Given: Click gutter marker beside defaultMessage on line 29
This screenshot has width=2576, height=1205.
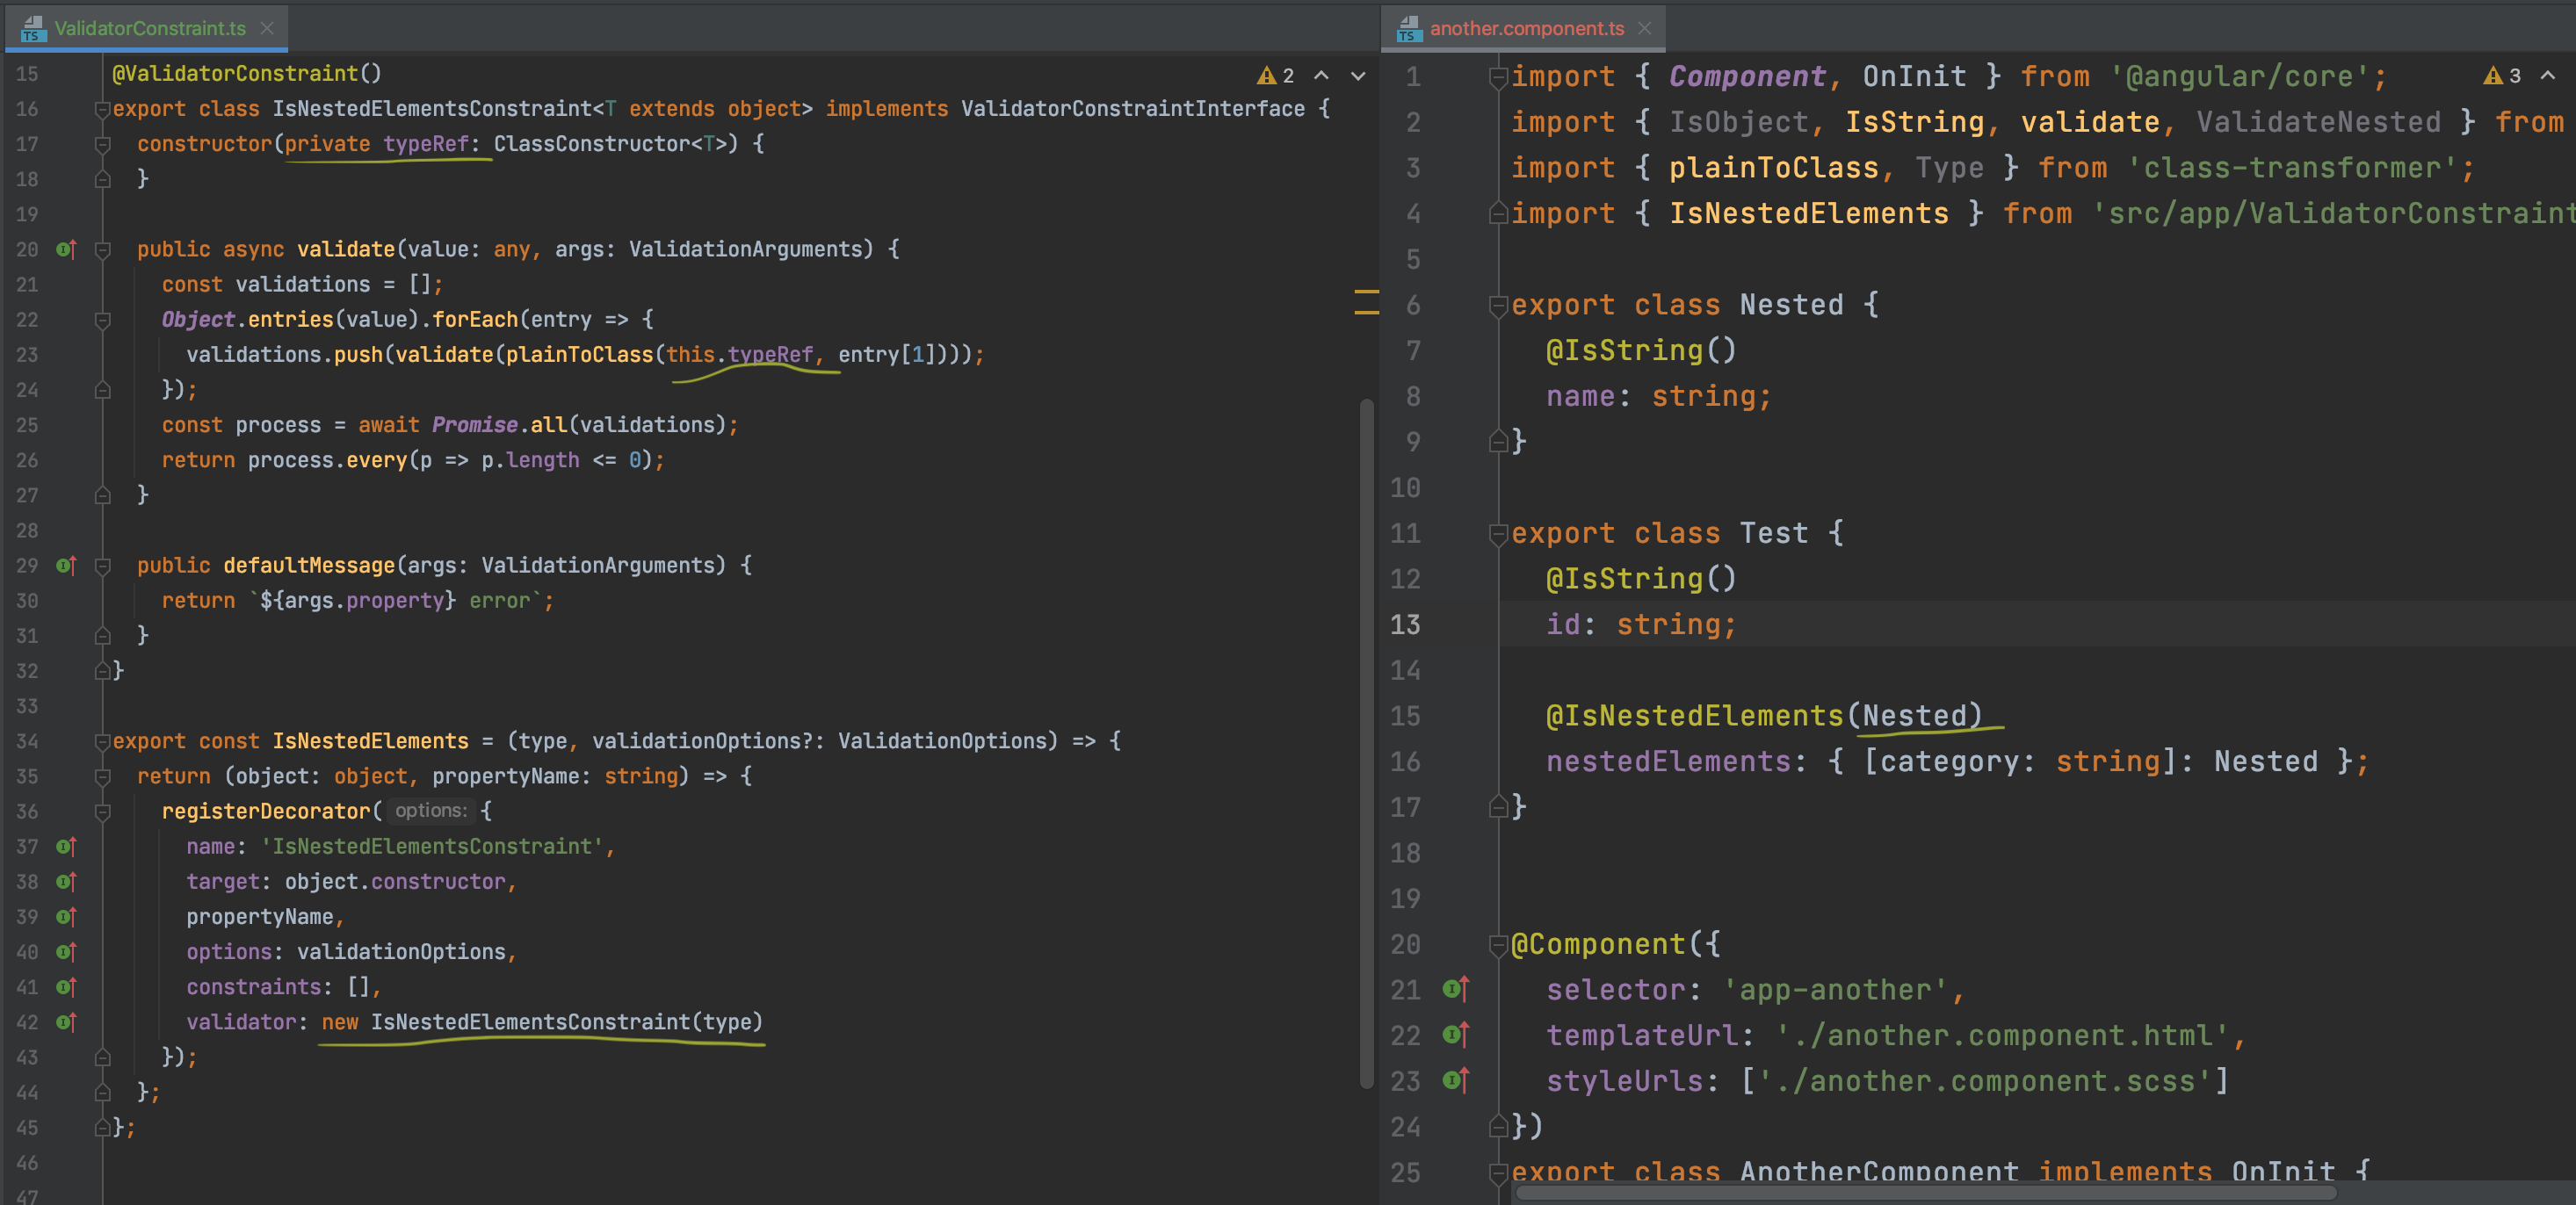Looking at the screenshot, I should [66, 565].
